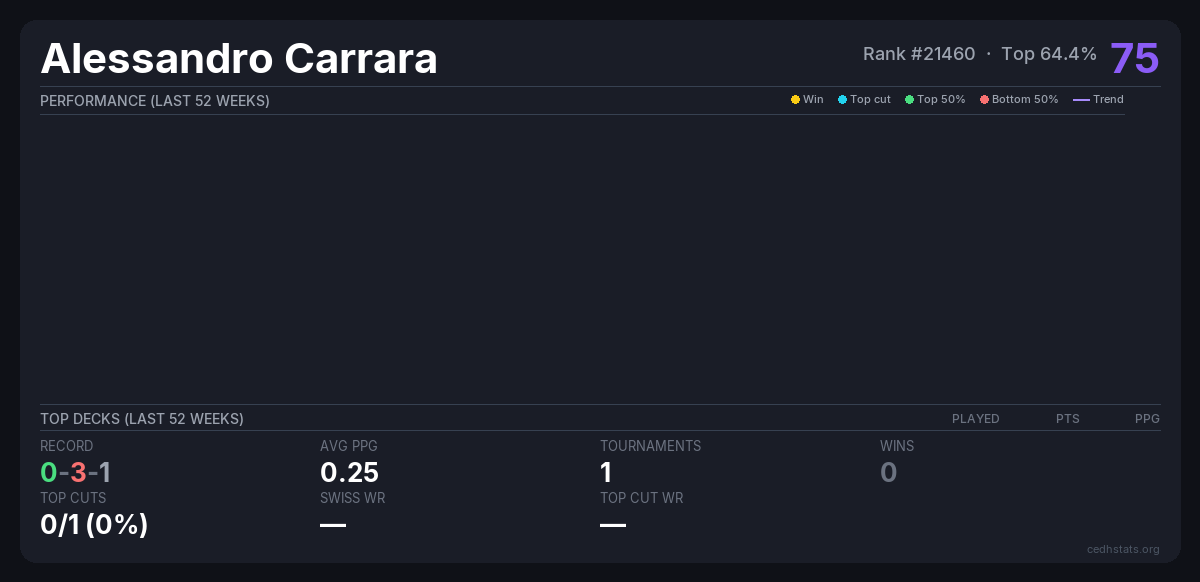
Task: Select the Top Decks (Last 52 Weeks) header
Action: click(142, 419)
